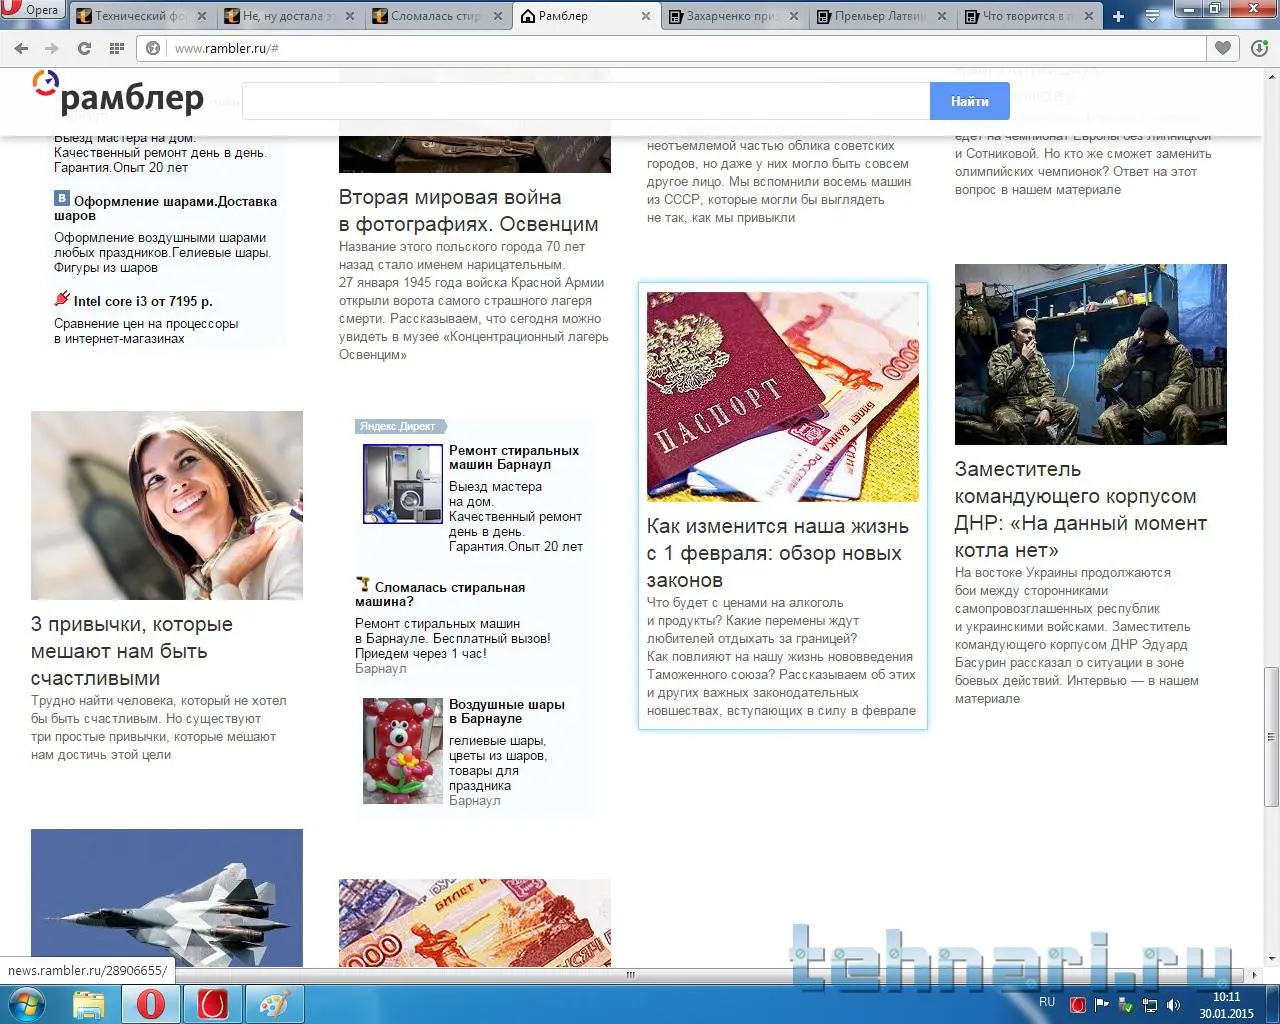Image resolution: width=1280 pixels, height=1024 pixels.
Task: Open the volume speaker tray icon
Action: [1173, 1005]
